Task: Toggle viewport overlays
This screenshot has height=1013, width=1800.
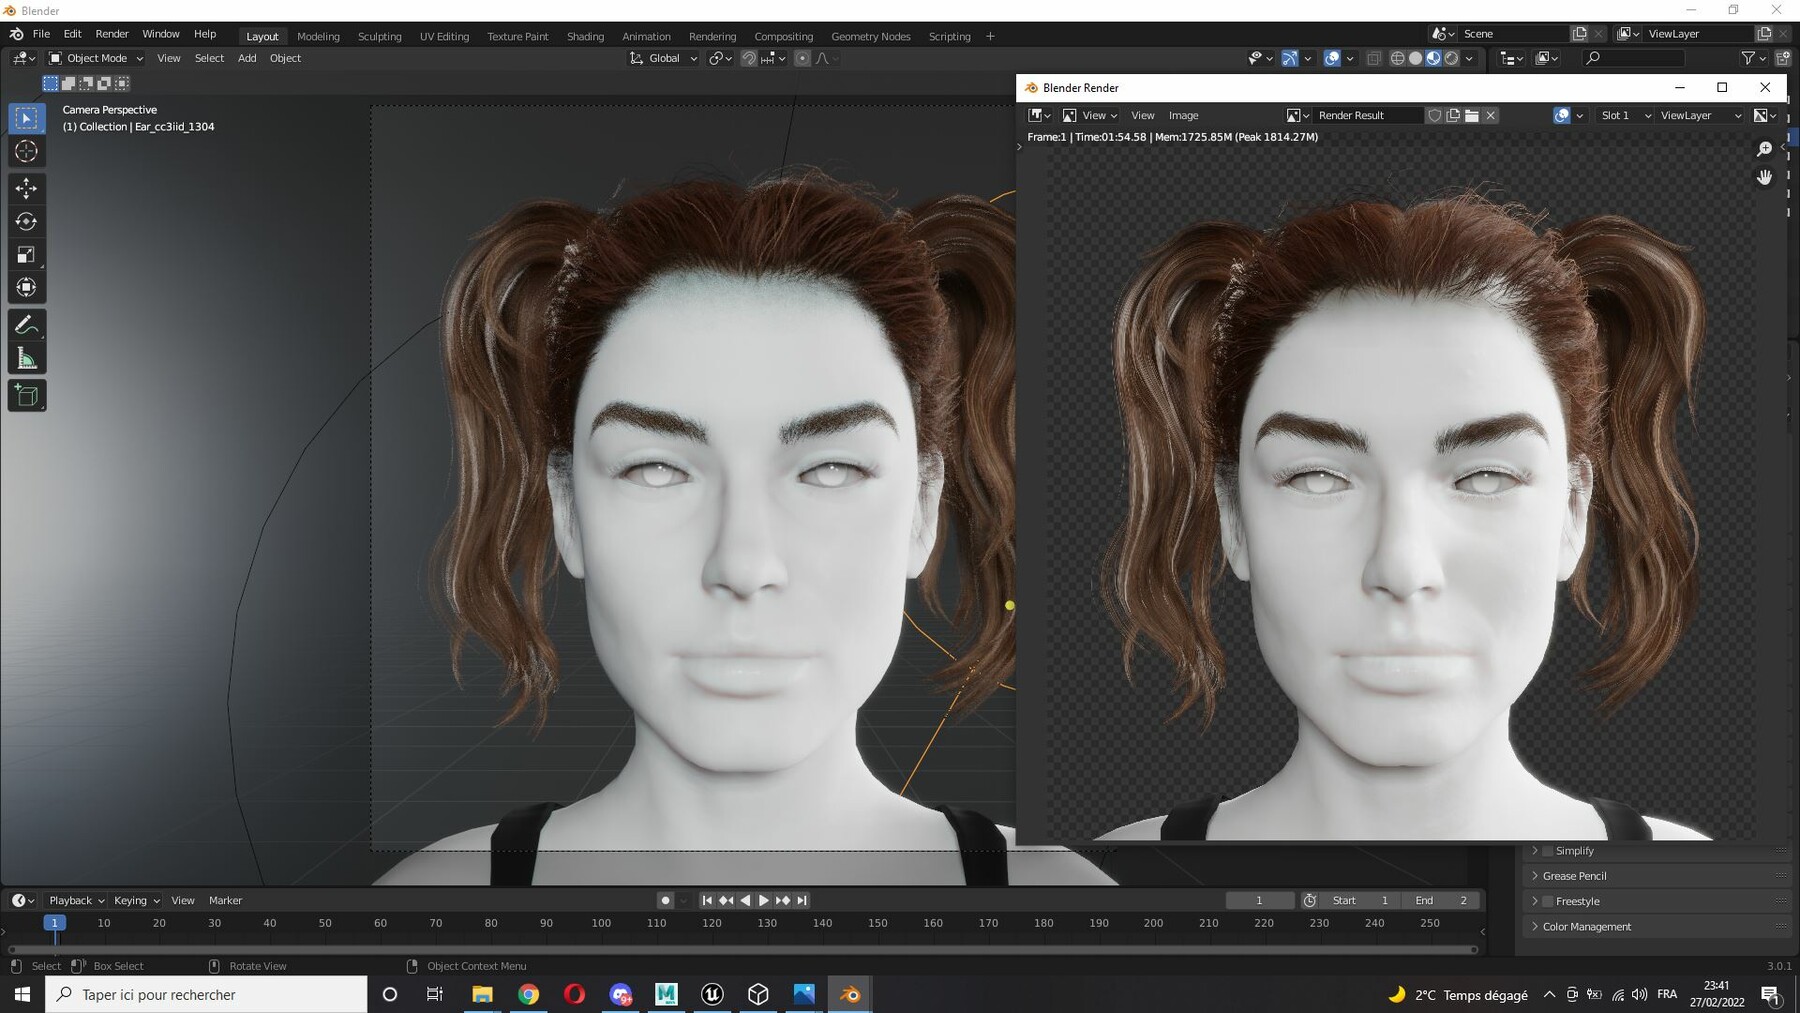Action: (x=1332, y=58)
